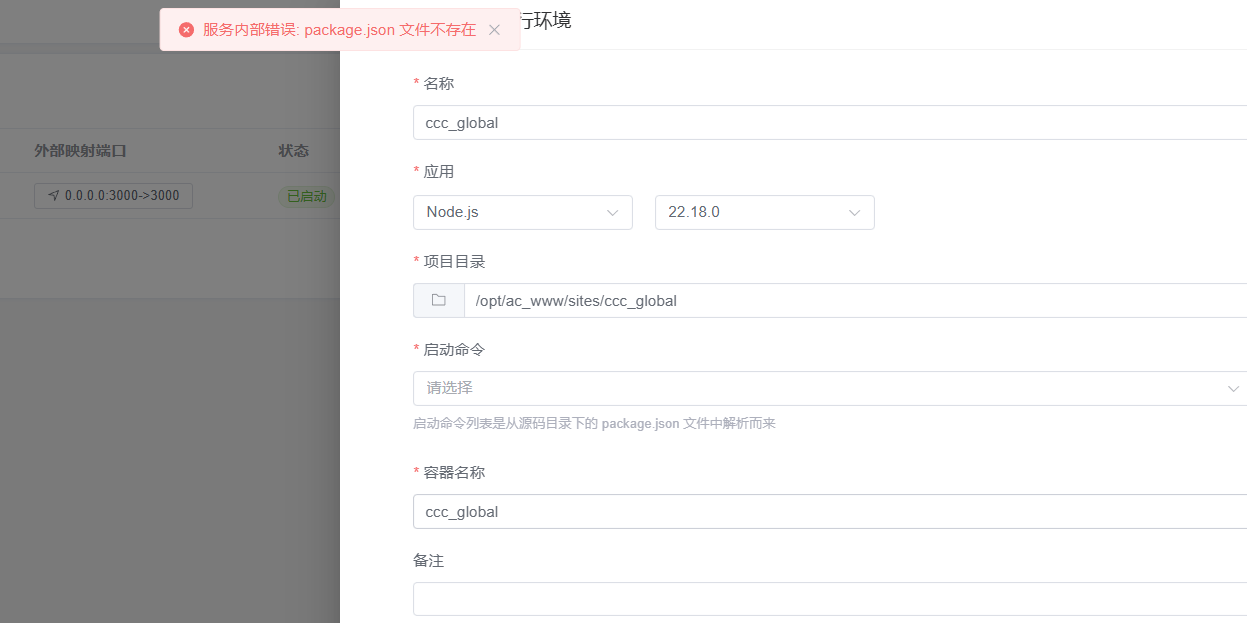
Task: Click the 外部映射端口 column header
Action: [80, 151]
